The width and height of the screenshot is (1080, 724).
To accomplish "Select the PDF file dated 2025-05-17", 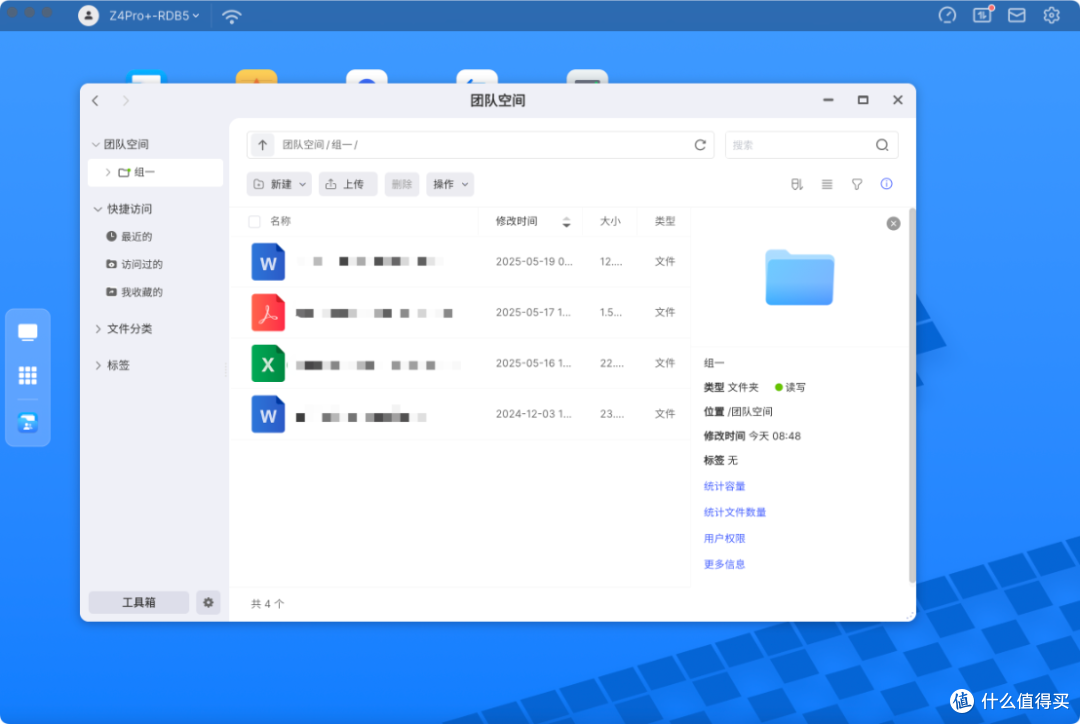I will click(x=459, y=313).
